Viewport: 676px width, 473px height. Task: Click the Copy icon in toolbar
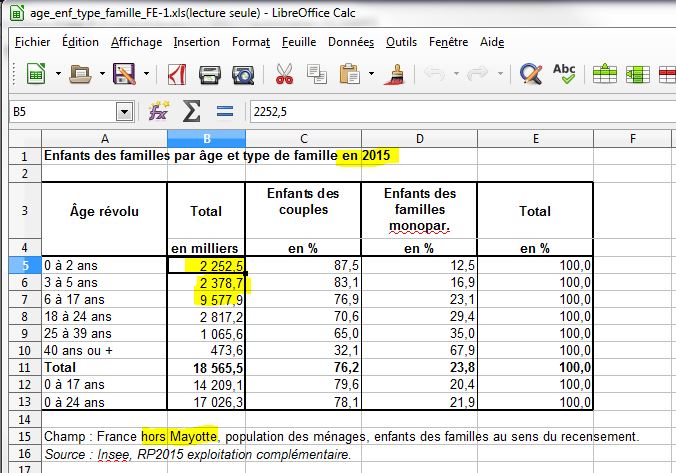coord(316,75)
